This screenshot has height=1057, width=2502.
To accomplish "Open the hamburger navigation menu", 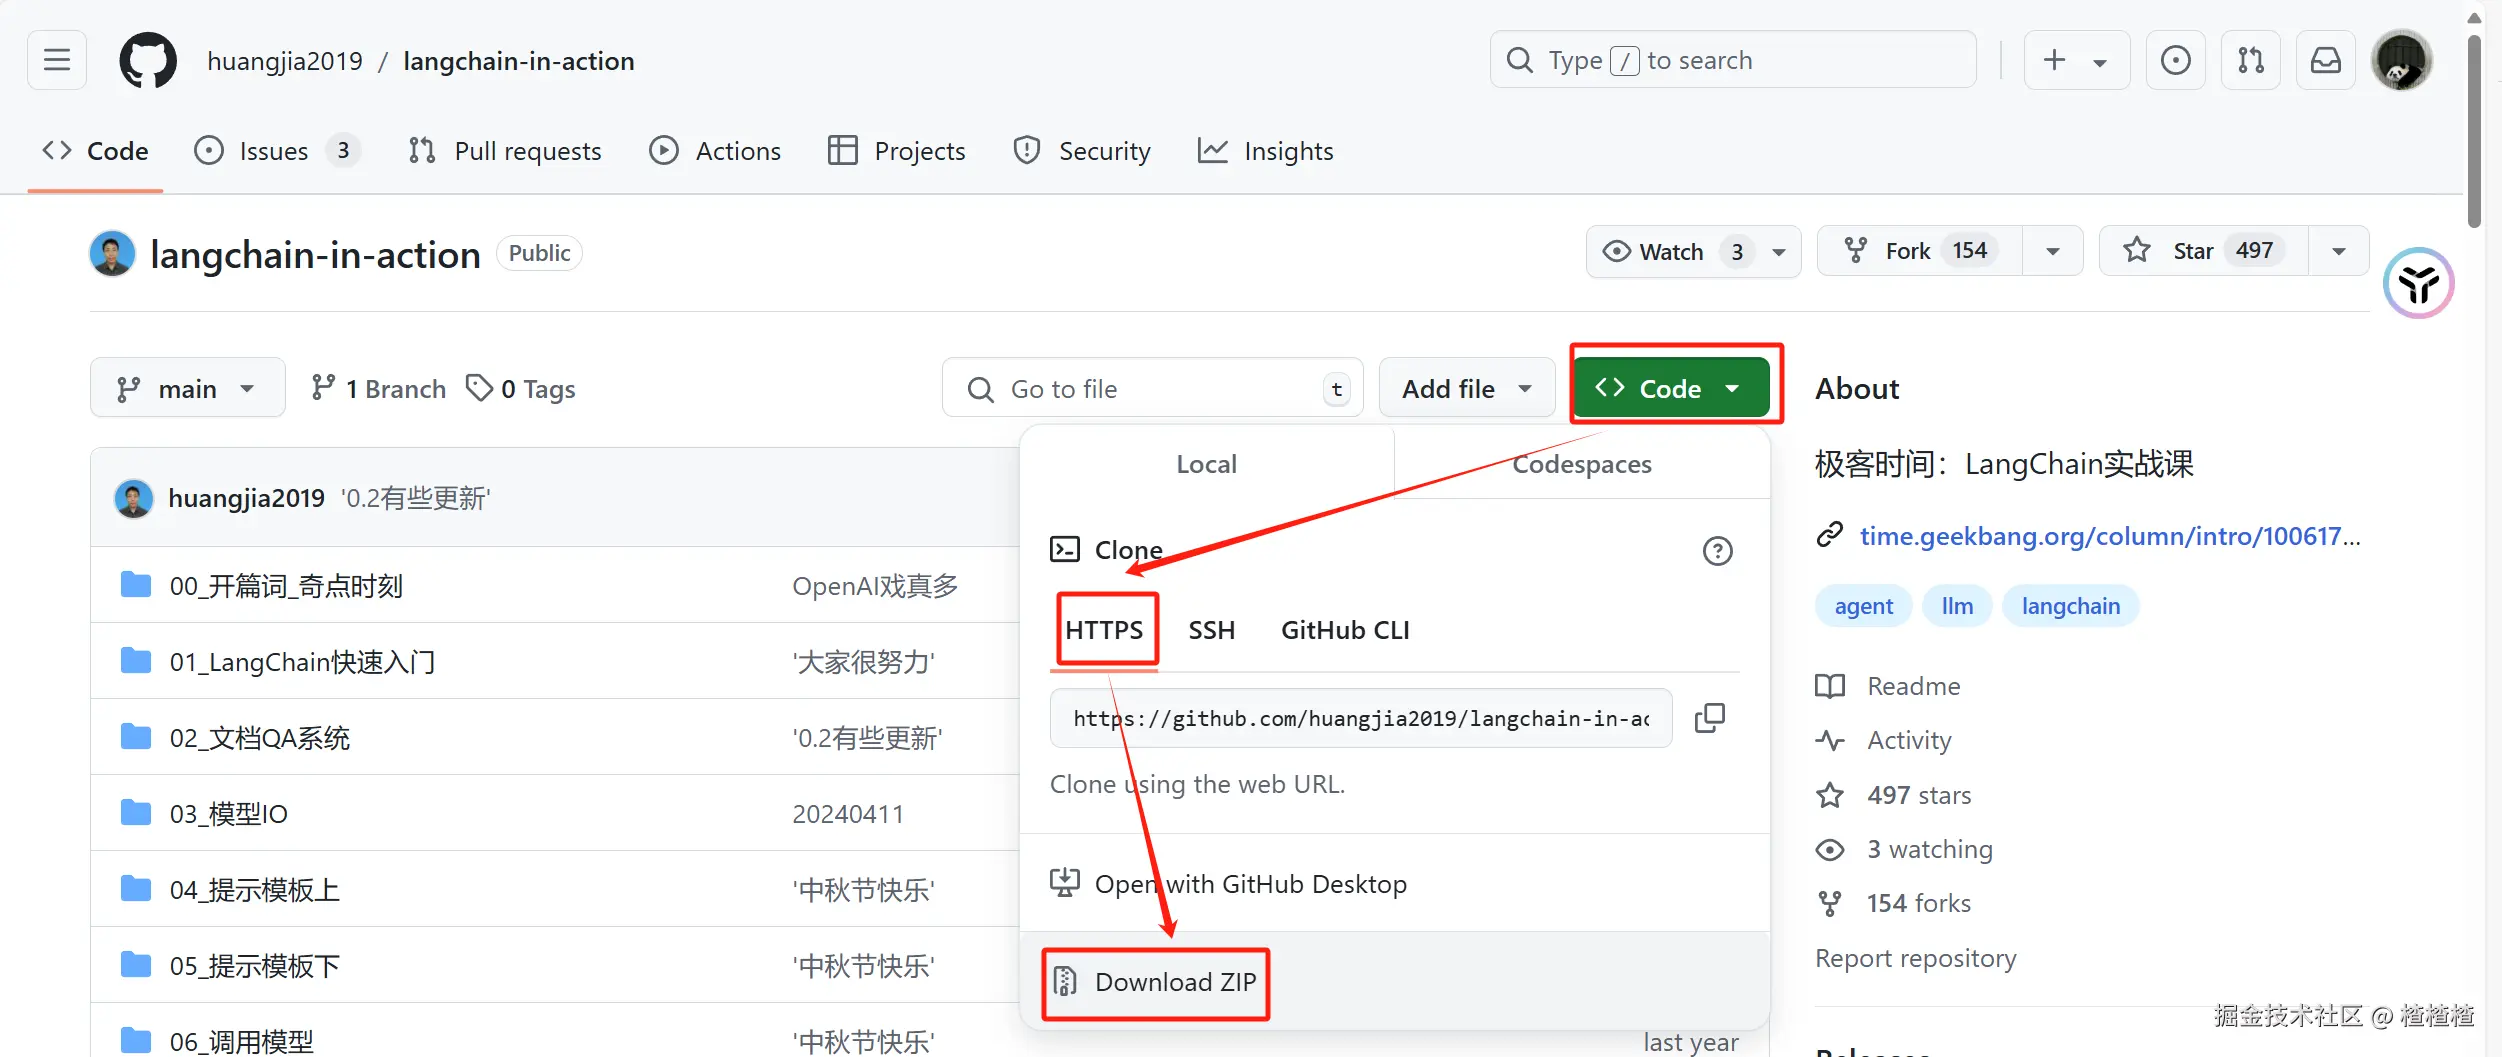I will pos(57,60).
